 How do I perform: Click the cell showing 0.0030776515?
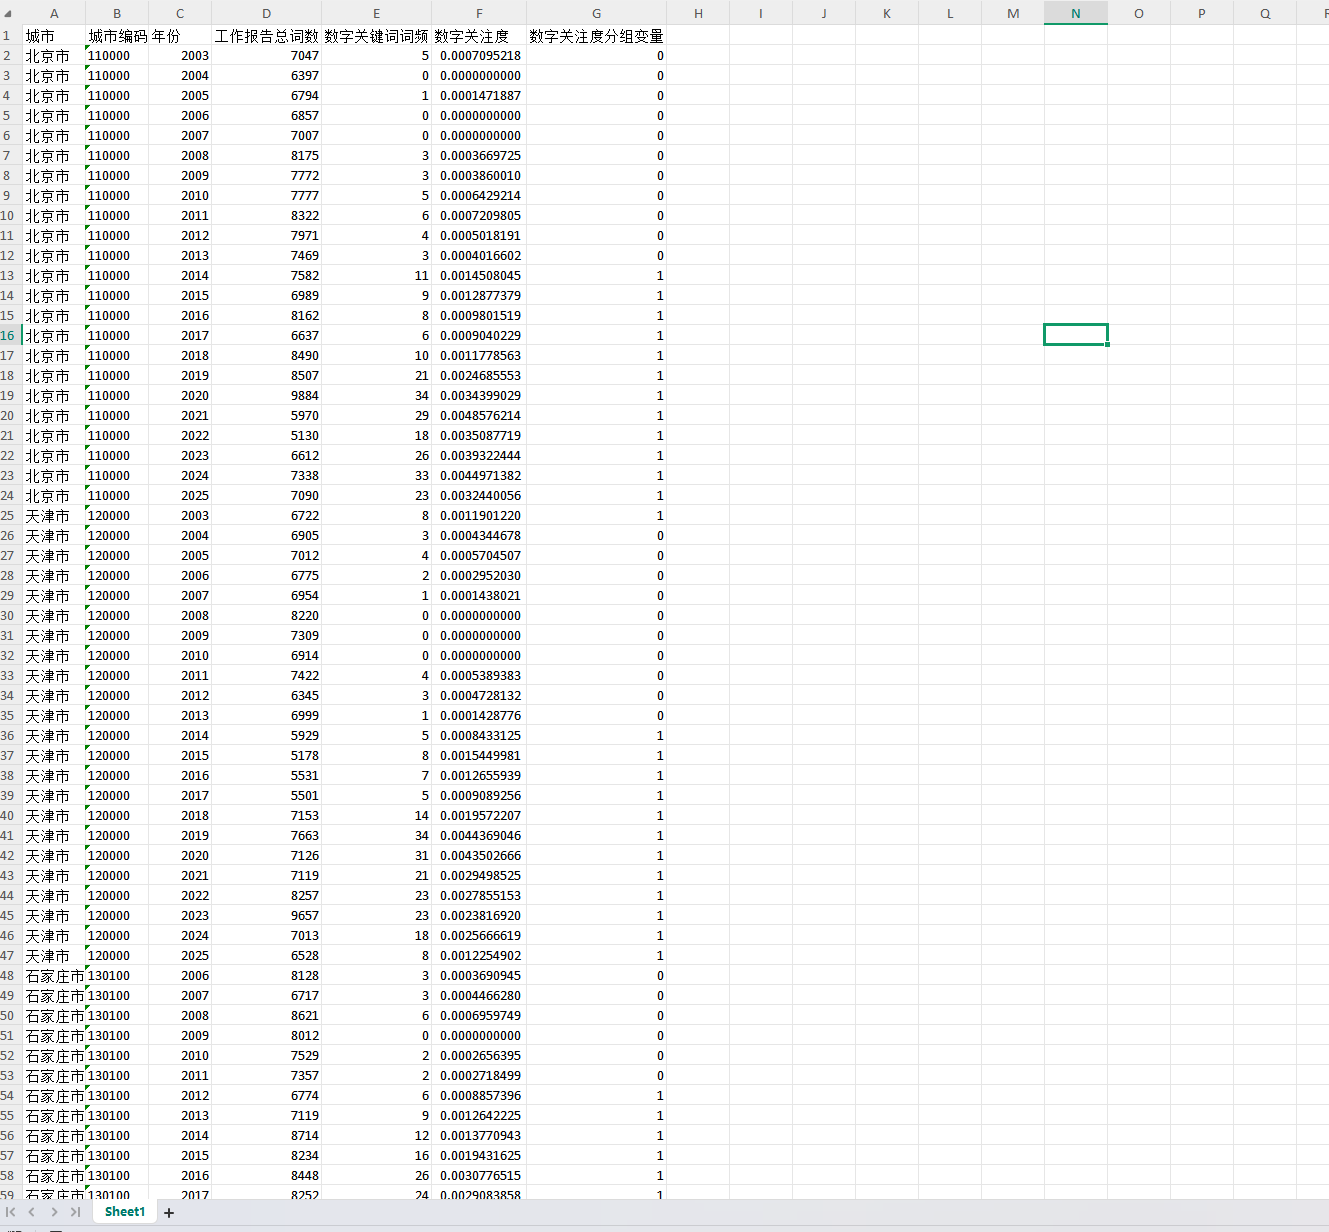480,1176
